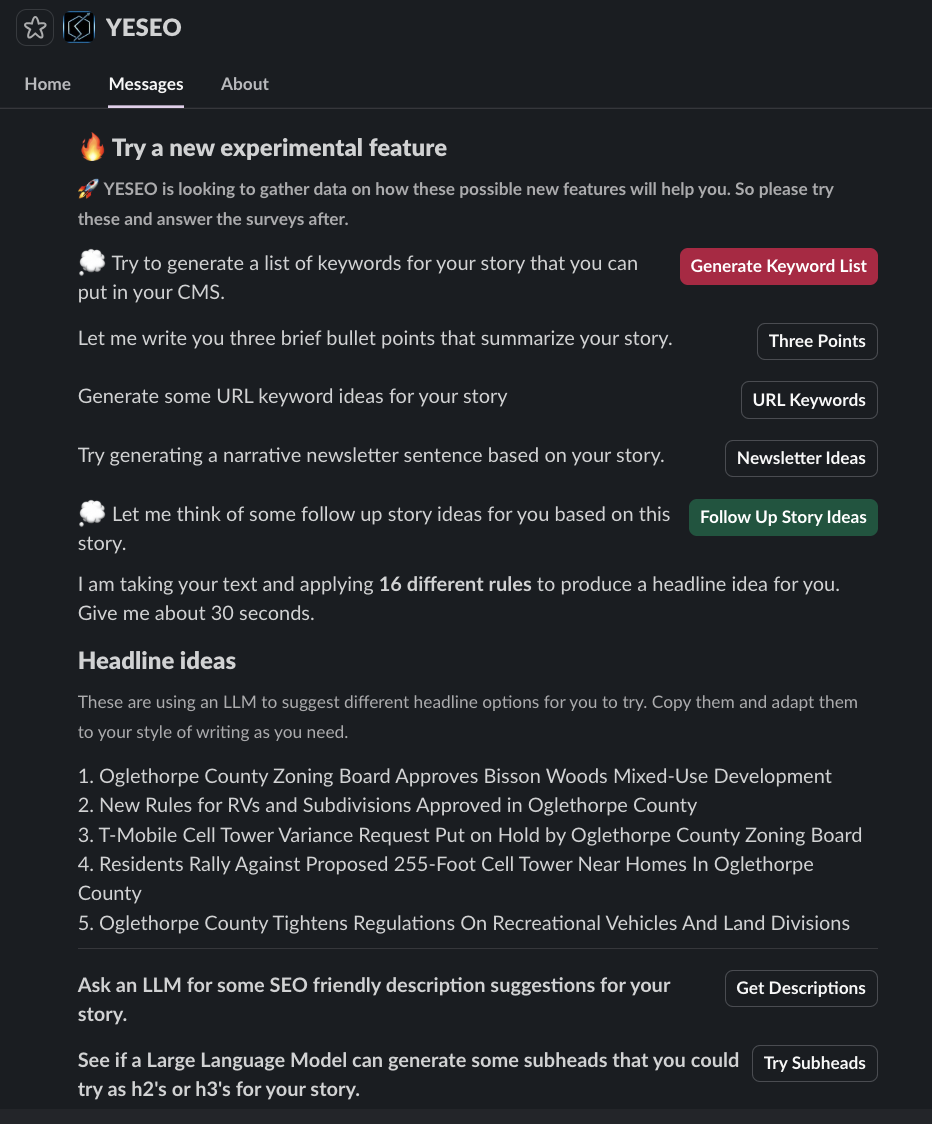Click the thought bubble emoji beside follow up text
The image size is (932, 1124).
tap(92, 514)
